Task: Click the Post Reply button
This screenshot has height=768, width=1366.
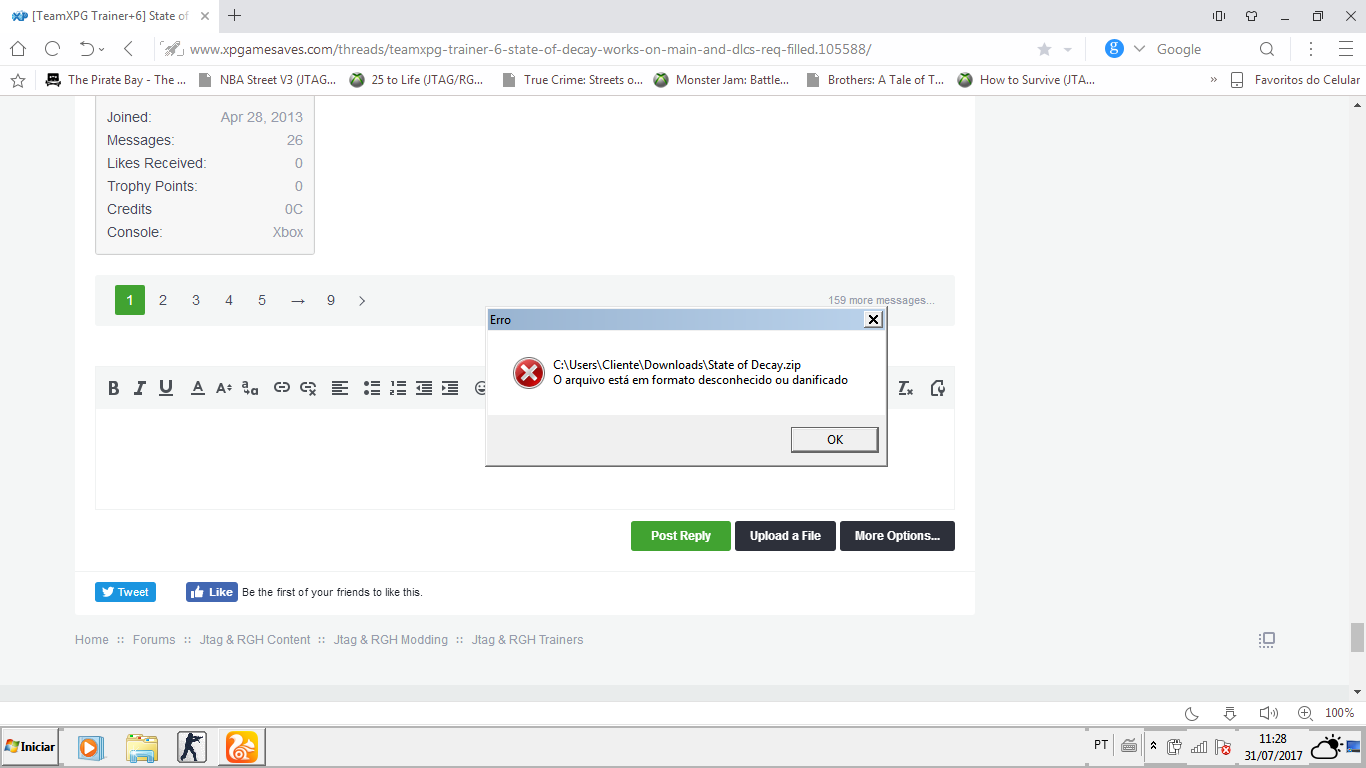Action: (680, 536)
